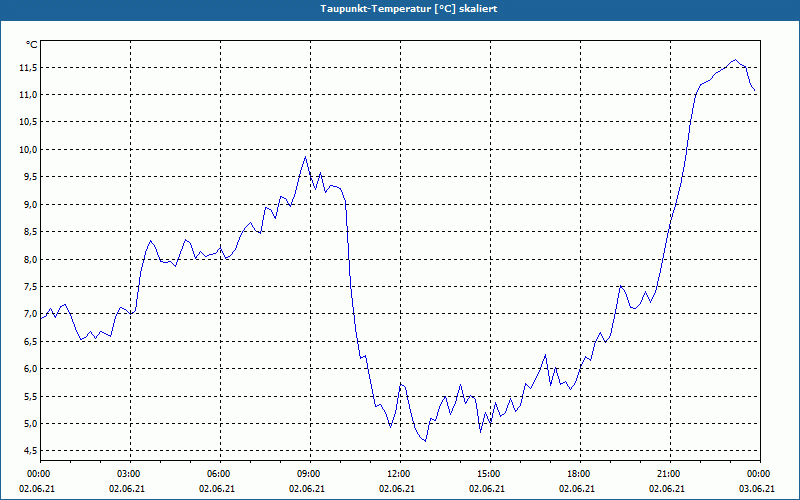Pick the 5,0 y-axis label
Viewport: 800px width, 500px height.
coord(31,424)
